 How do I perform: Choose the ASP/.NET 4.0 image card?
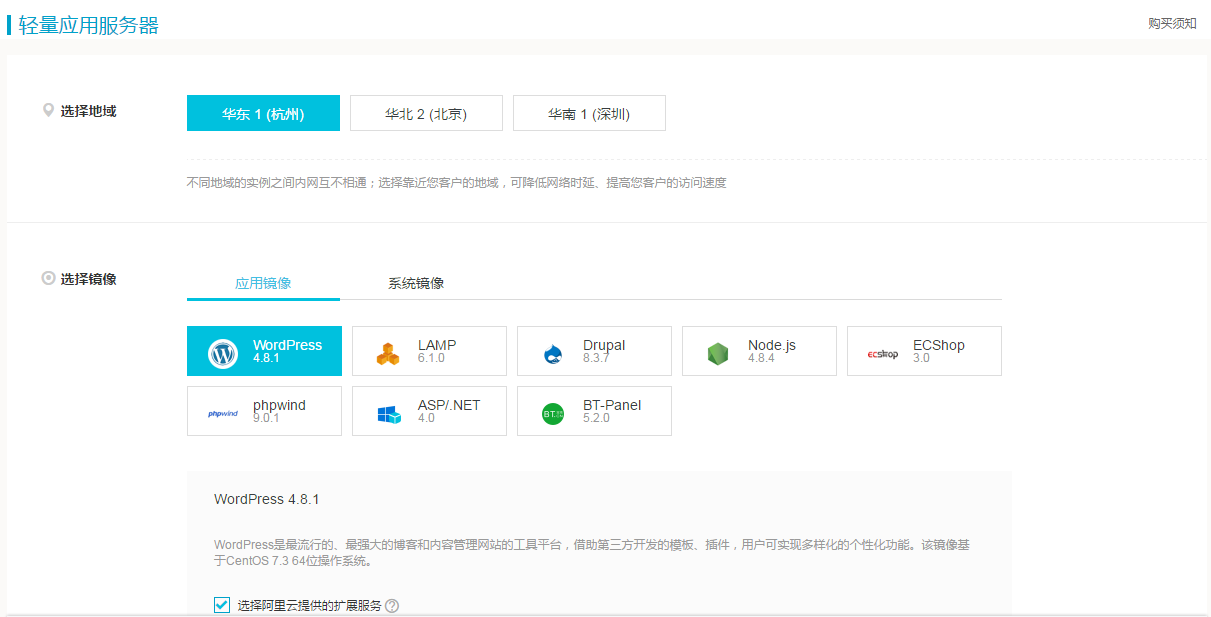(x=429, y=411)
